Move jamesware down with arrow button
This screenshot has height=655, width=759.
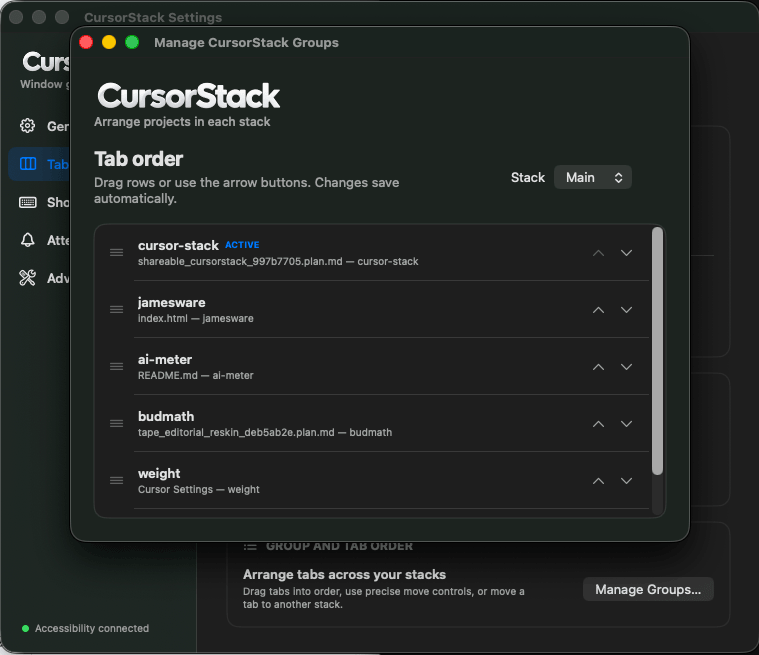click(x=626, y=310)
